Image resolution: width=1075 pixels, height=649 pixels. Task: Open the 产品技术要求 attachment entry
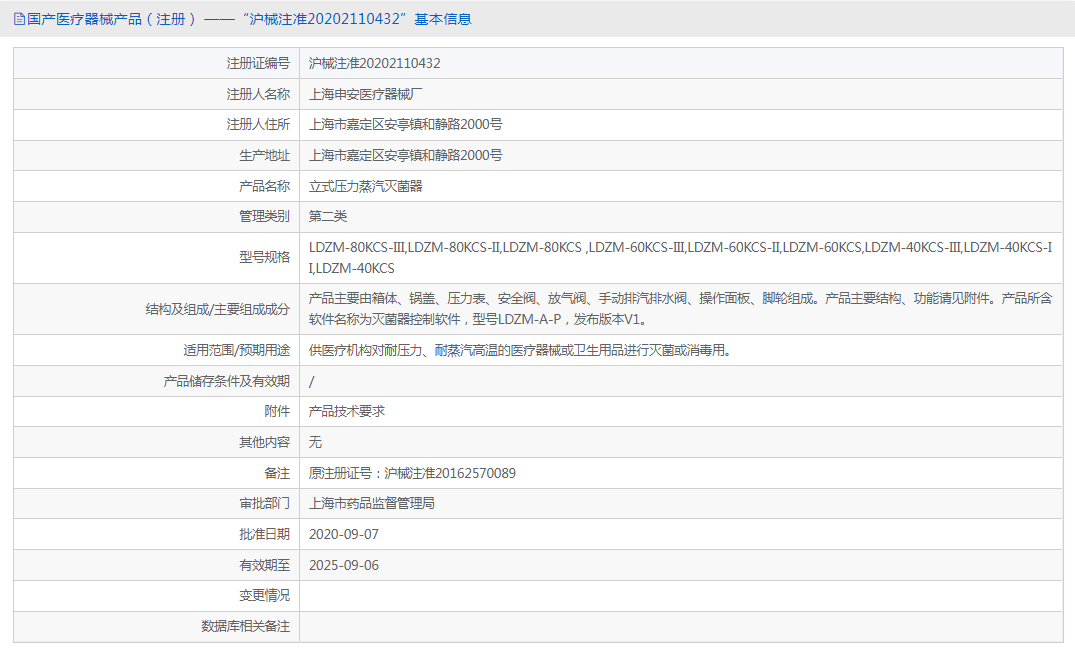[x=347, y=411]
